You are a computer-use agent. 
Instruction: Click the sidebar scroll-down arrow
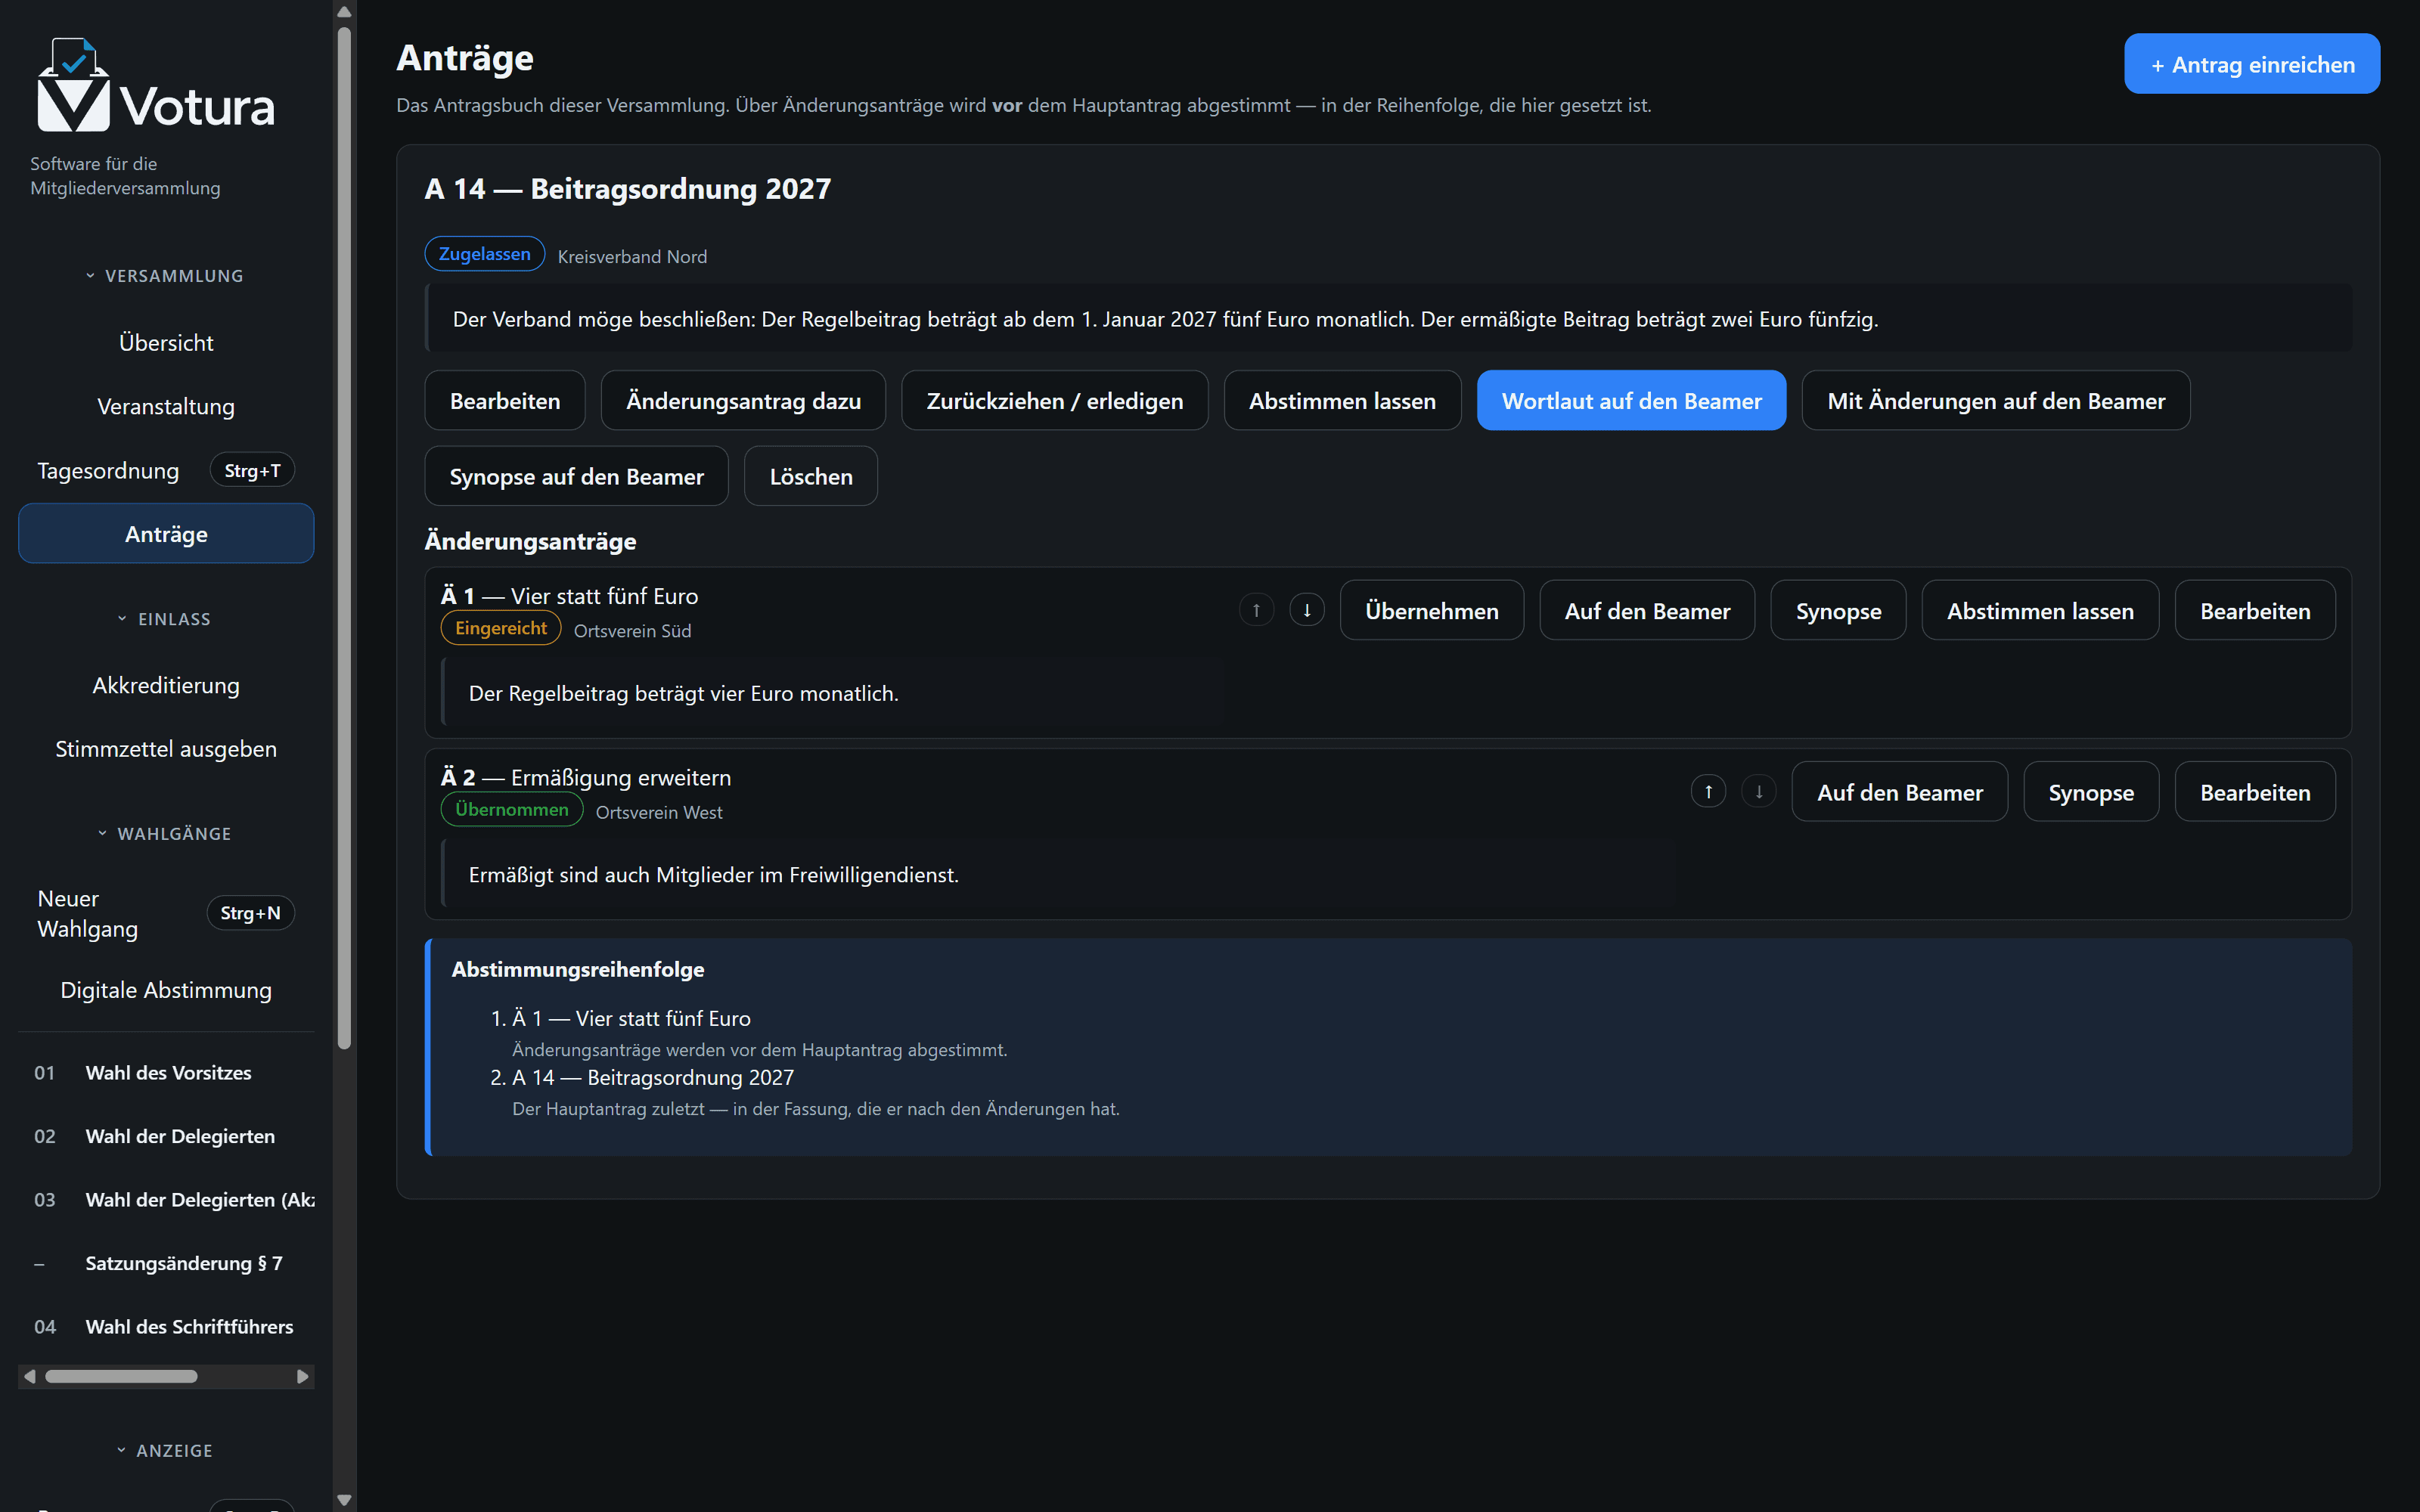[344, 1499]
